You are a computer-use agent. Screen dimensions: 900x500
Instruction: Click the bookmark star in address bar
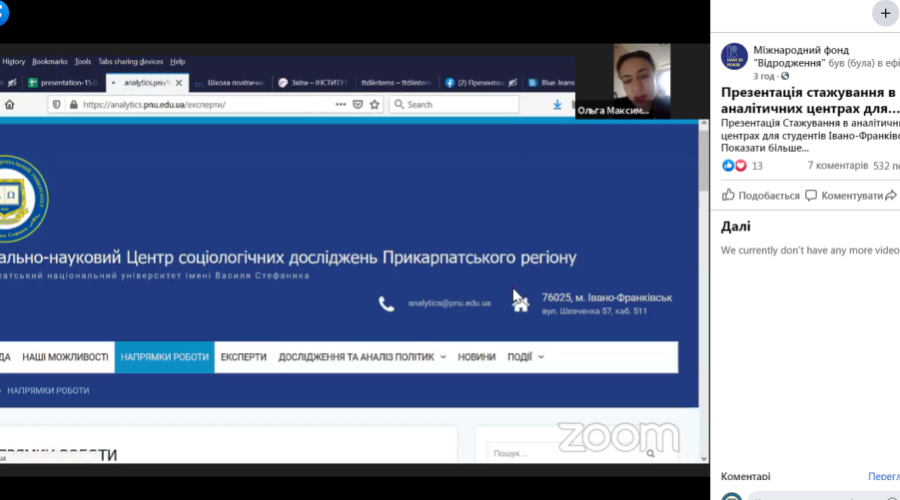pos(376,104)
